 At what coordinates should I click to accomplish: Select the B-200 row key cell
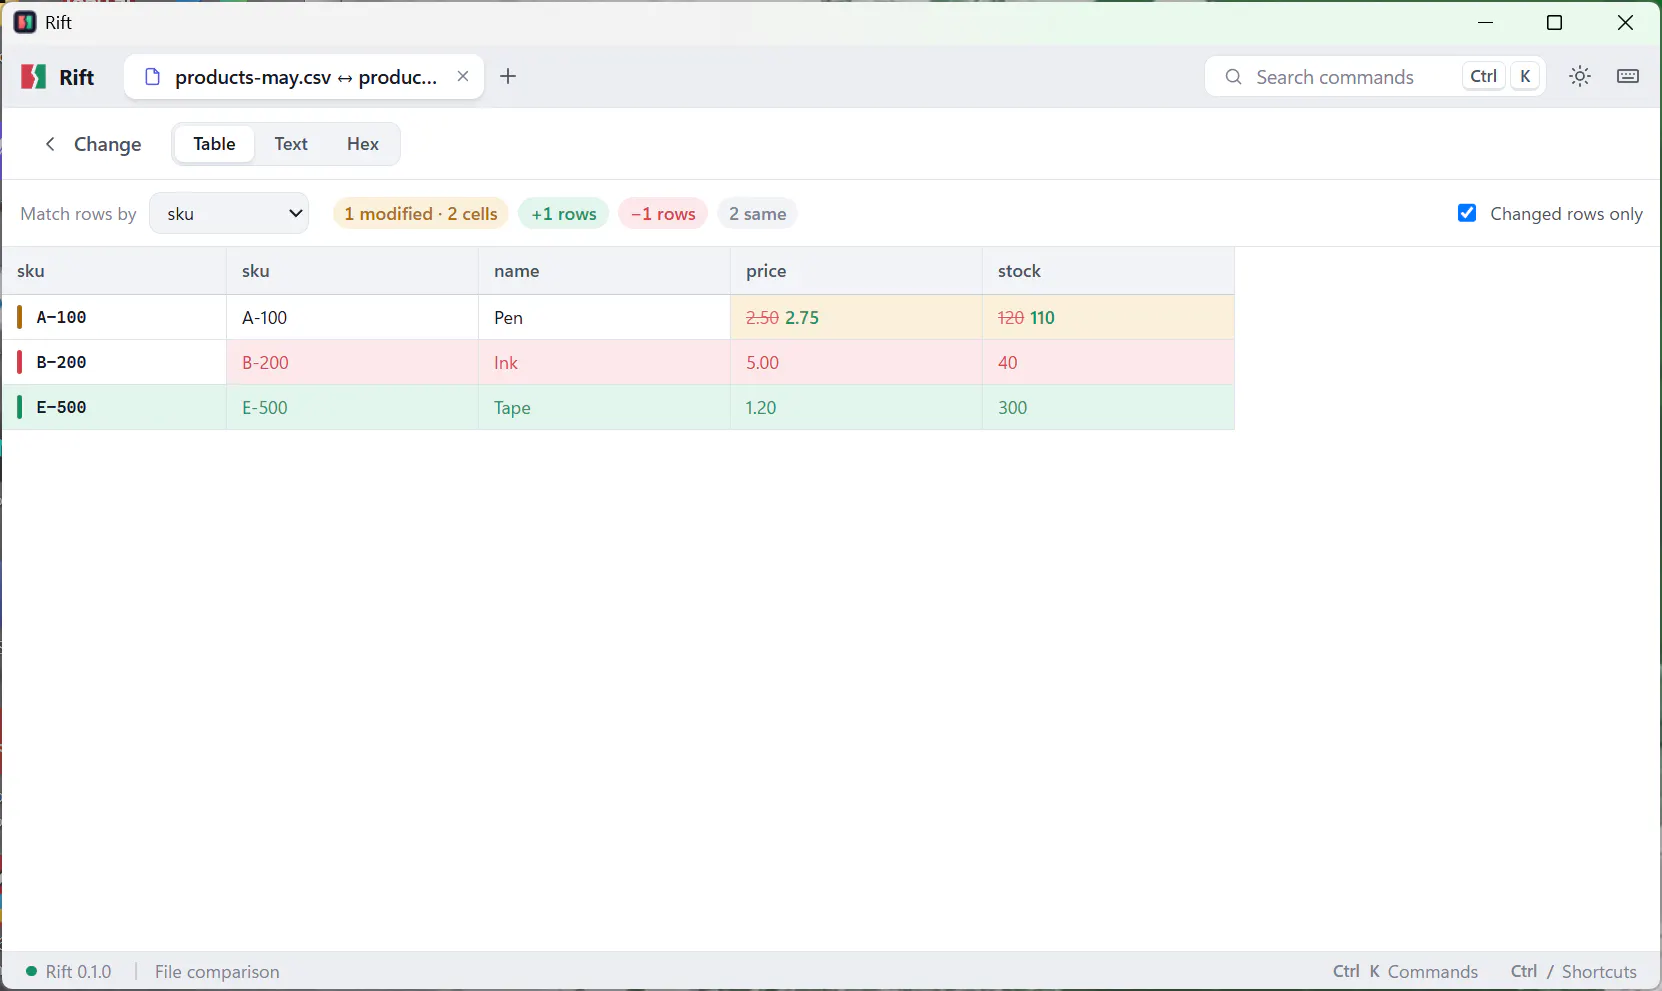pos(114,362)
